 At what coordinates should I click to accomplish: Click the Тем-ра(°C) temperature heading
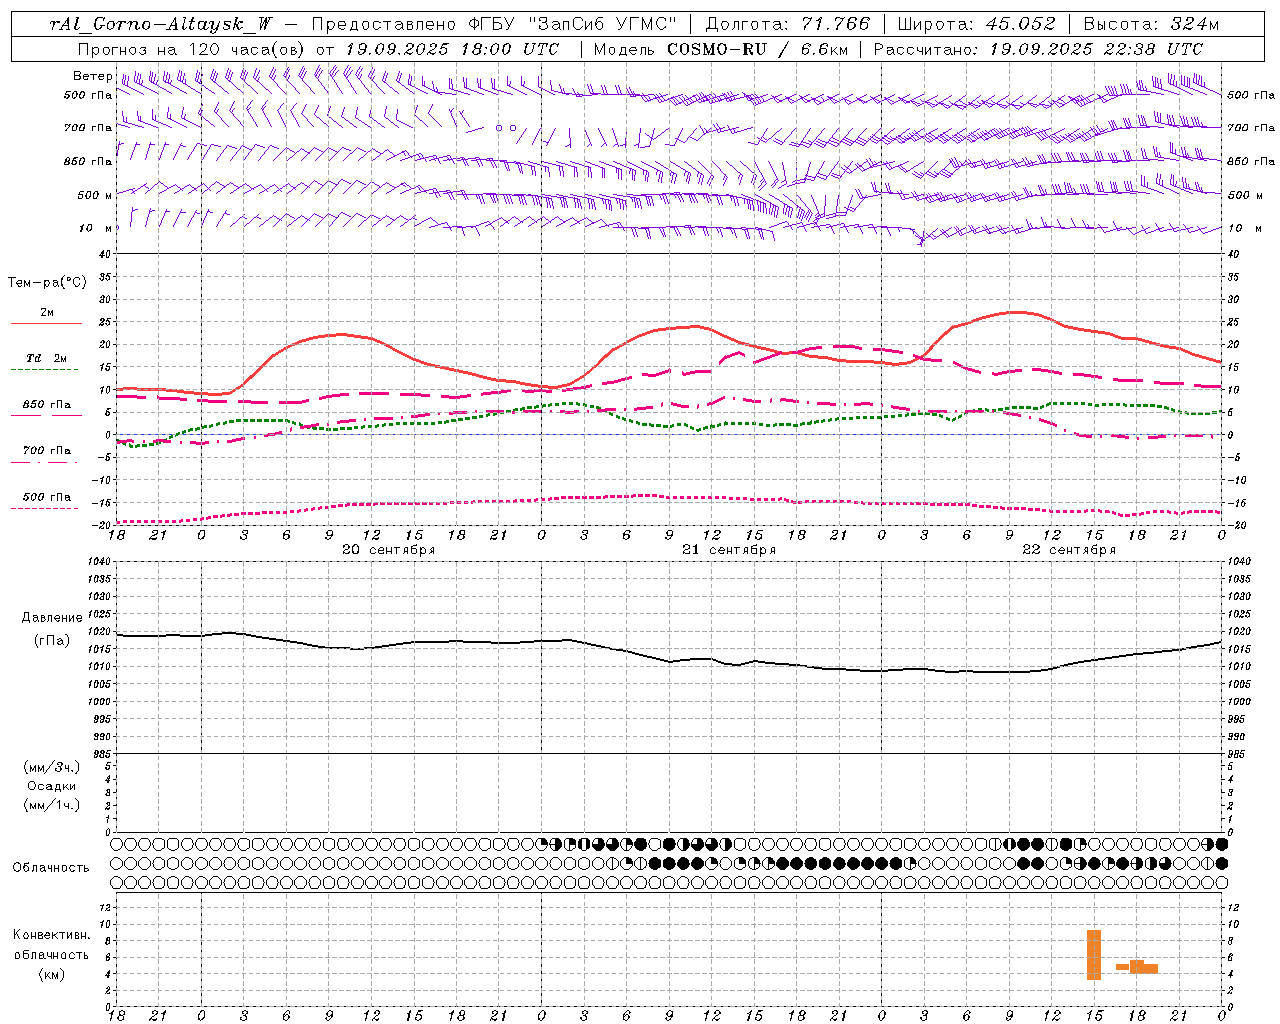[47, 283]
